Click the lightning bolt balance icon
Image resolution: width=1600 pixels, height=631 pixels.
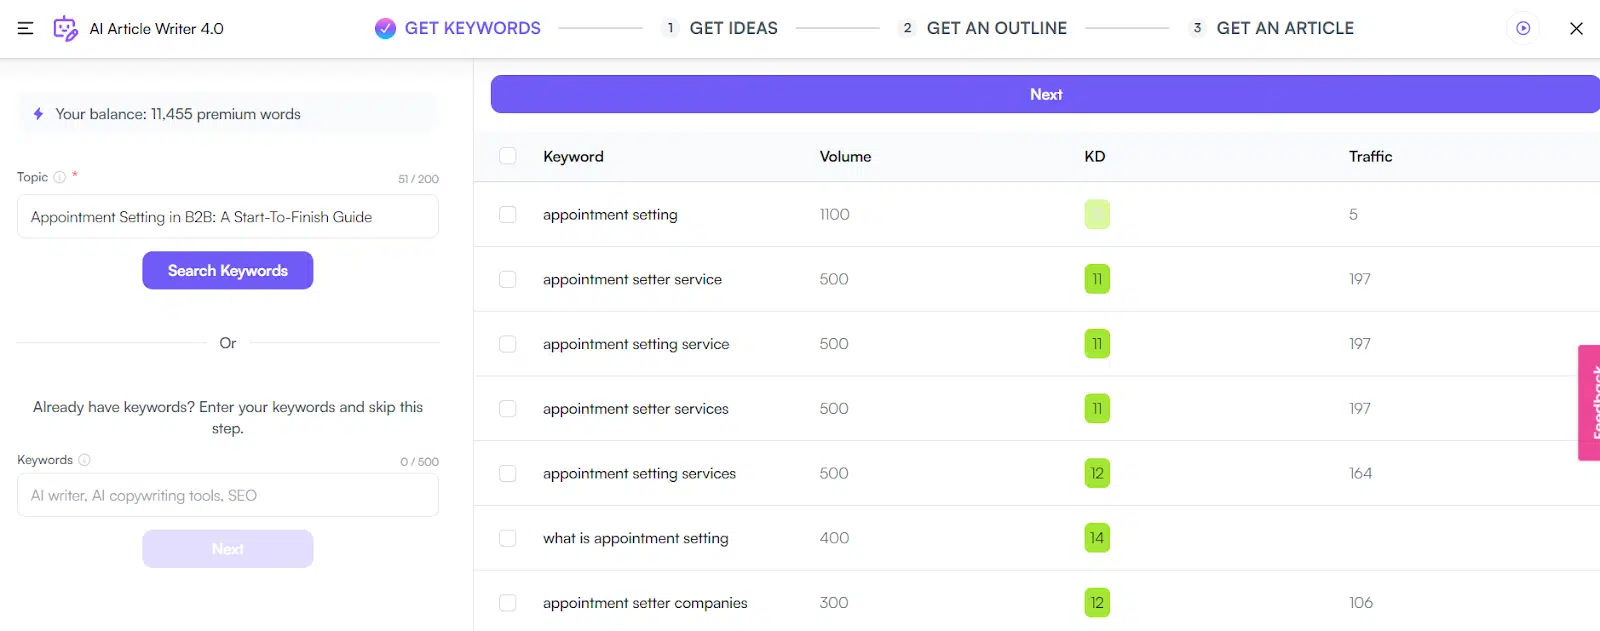tap(38, 114)
